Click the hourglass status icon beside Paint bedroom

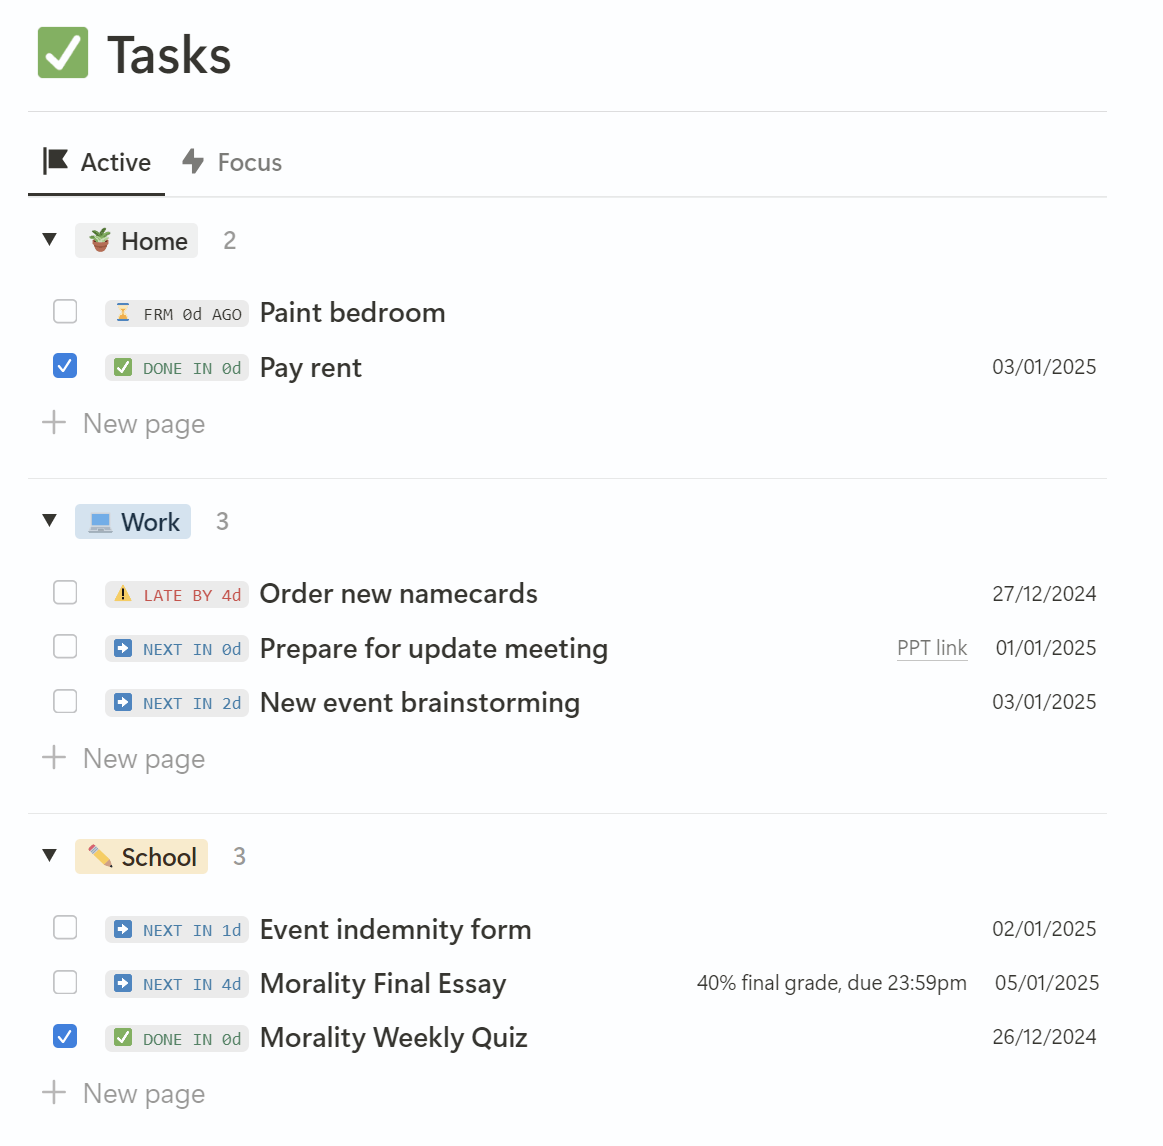click(x=123, y=313)
